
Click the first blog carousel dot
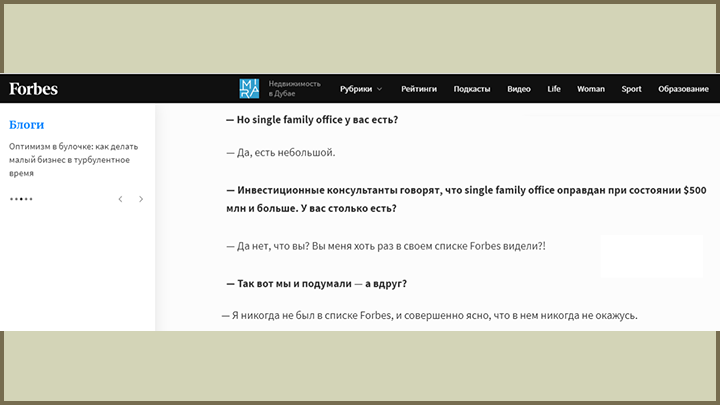(11, 199)
